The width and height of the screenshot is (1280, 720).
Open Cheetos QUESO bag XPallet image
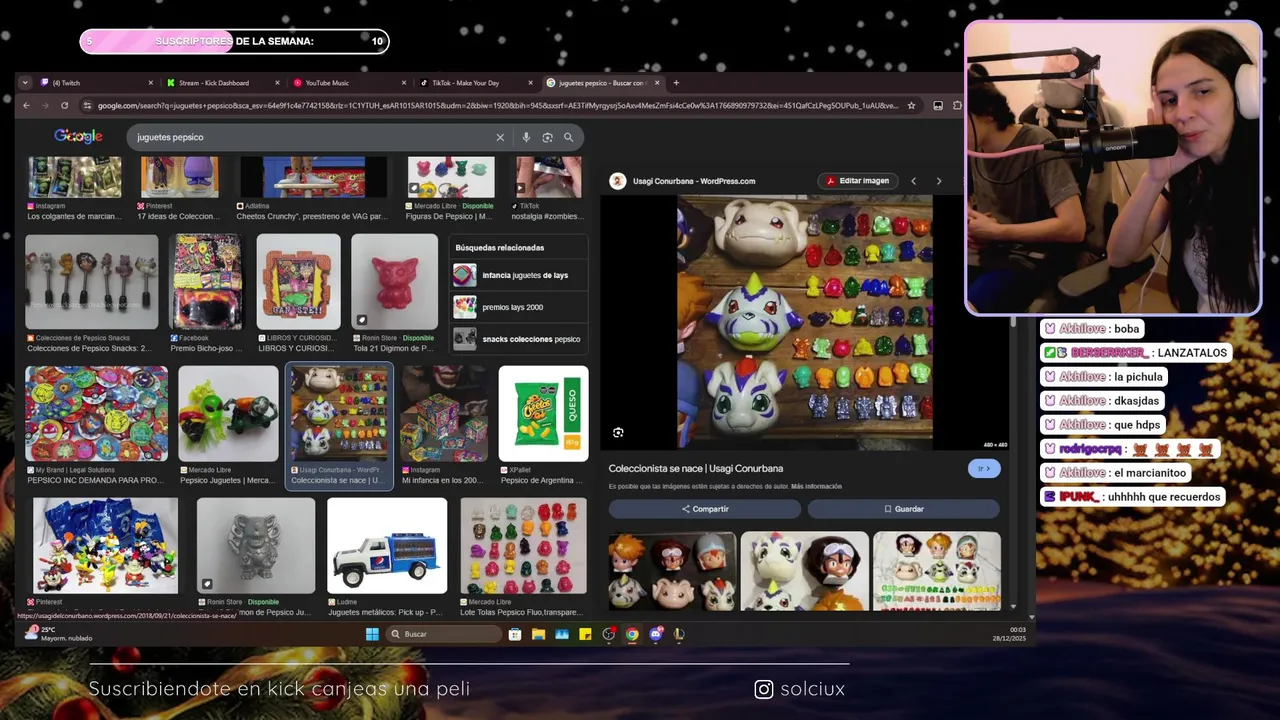pos(543,413)
